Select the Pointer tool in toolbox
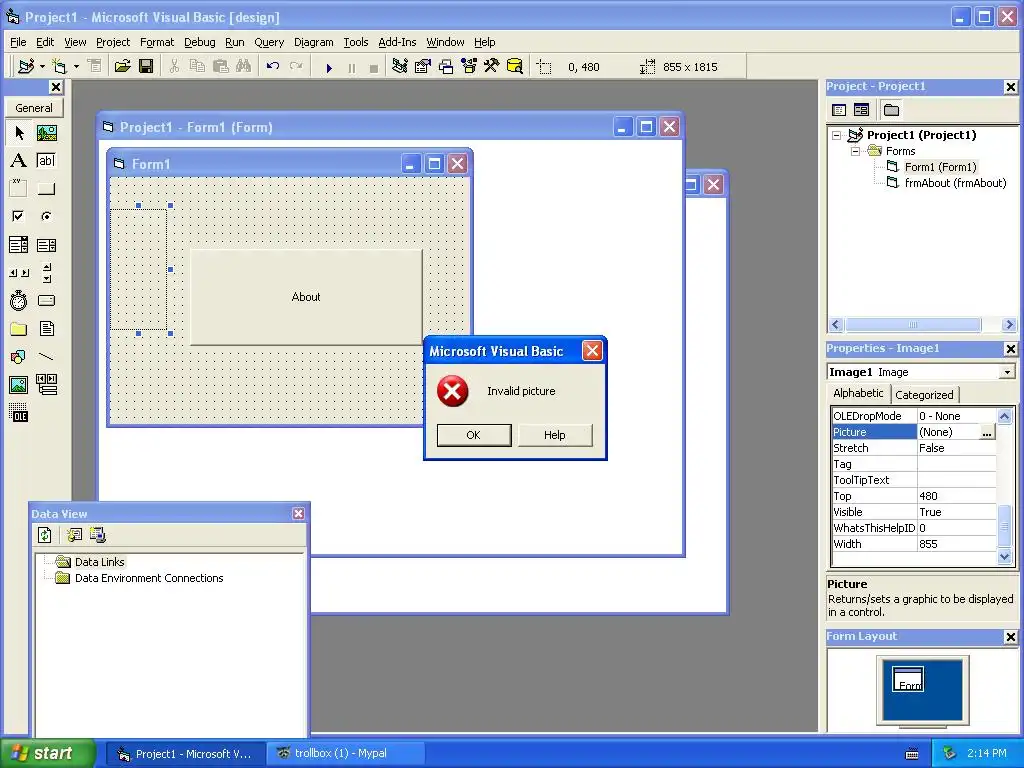 coord(19,133)
